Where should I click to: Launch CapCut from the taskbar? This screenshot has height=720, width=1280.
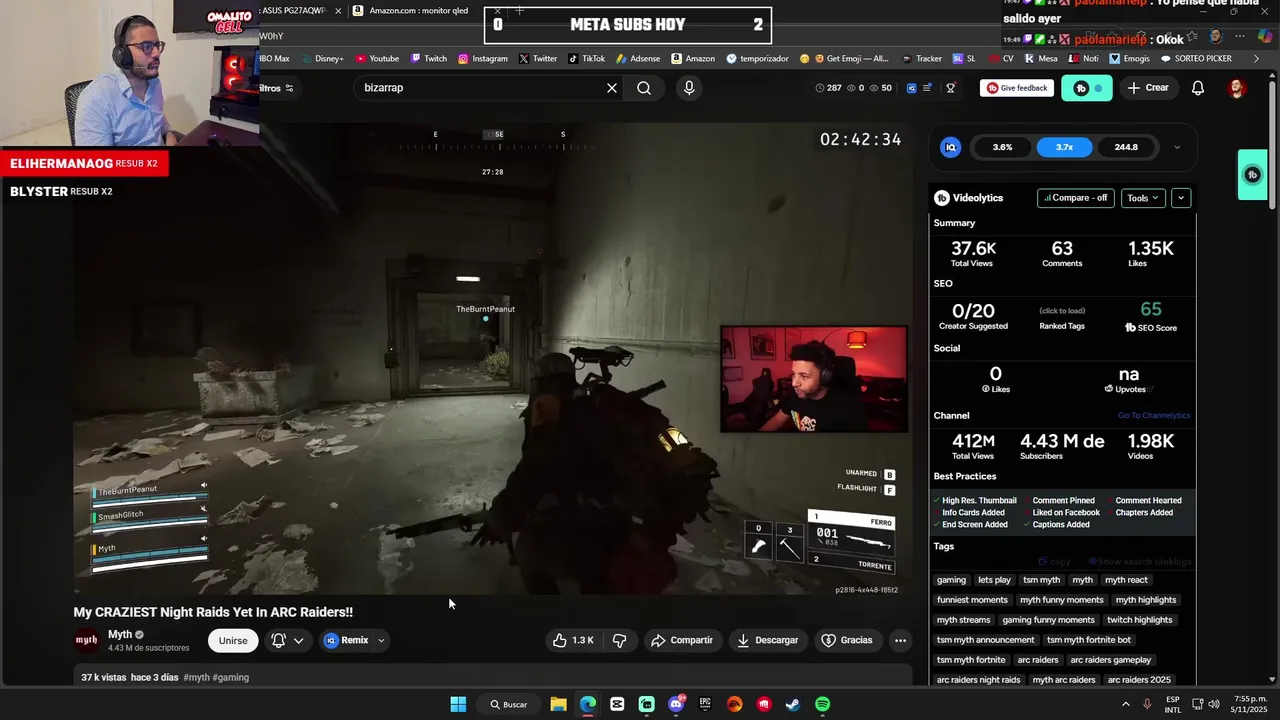click(x=617, y=704)
